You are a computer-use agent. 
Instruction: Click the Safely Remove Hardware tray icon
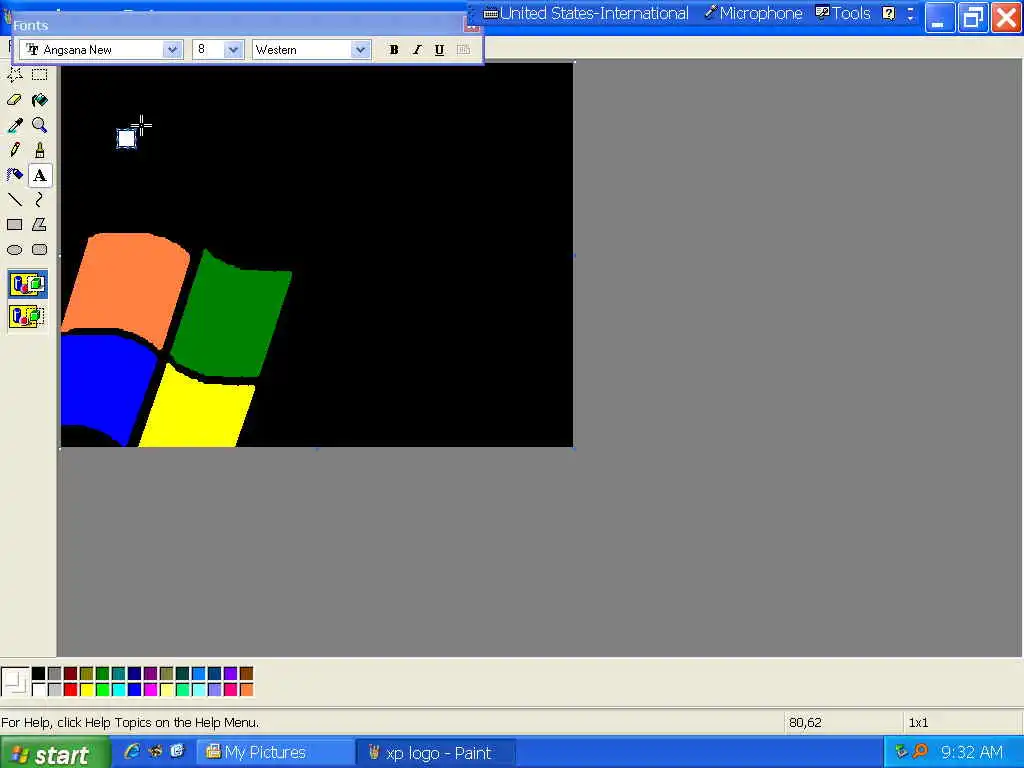point(901,752)
